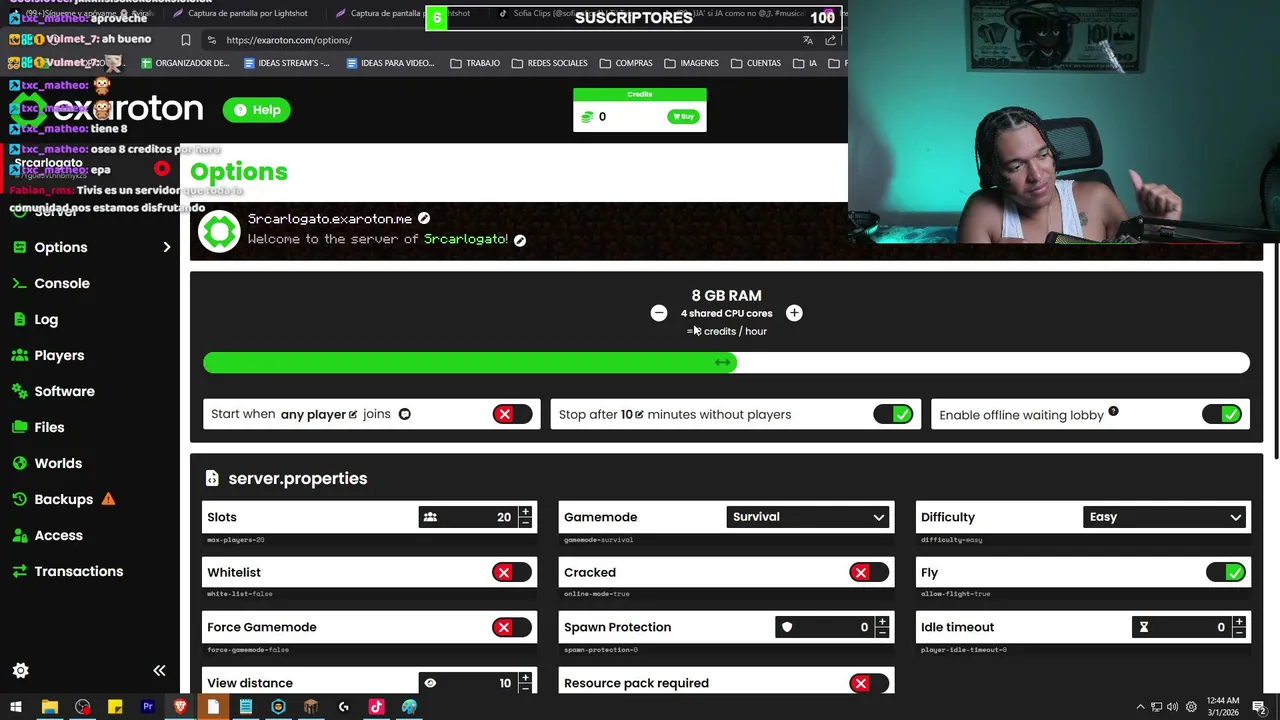Click the RAM slider handle
The height and width of the screenshot is (720, 1280).
723,362
